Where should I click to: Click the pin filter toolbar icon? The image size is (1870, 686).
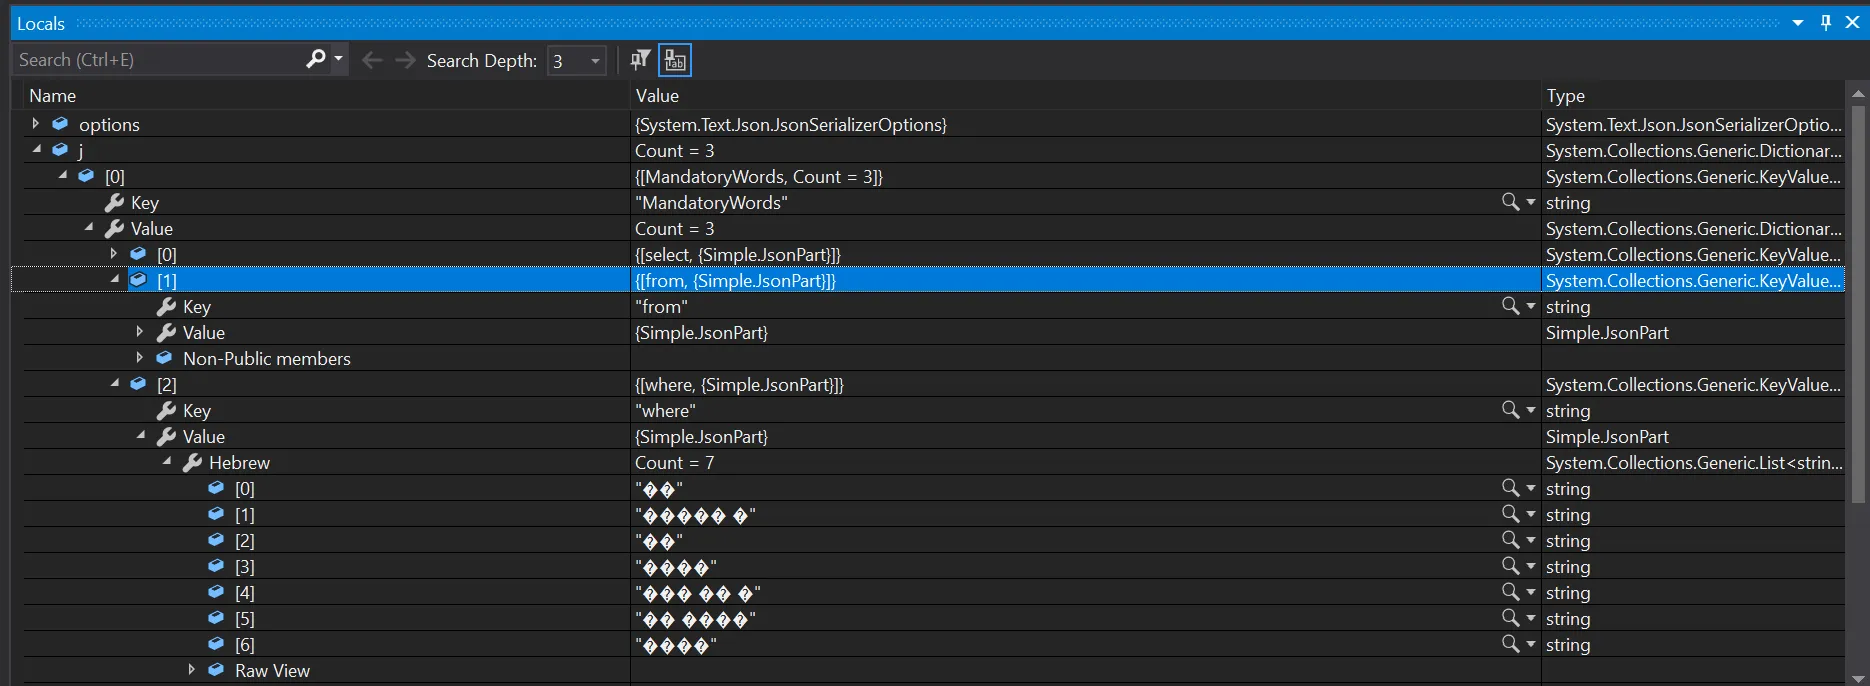[x=640, y=60]
